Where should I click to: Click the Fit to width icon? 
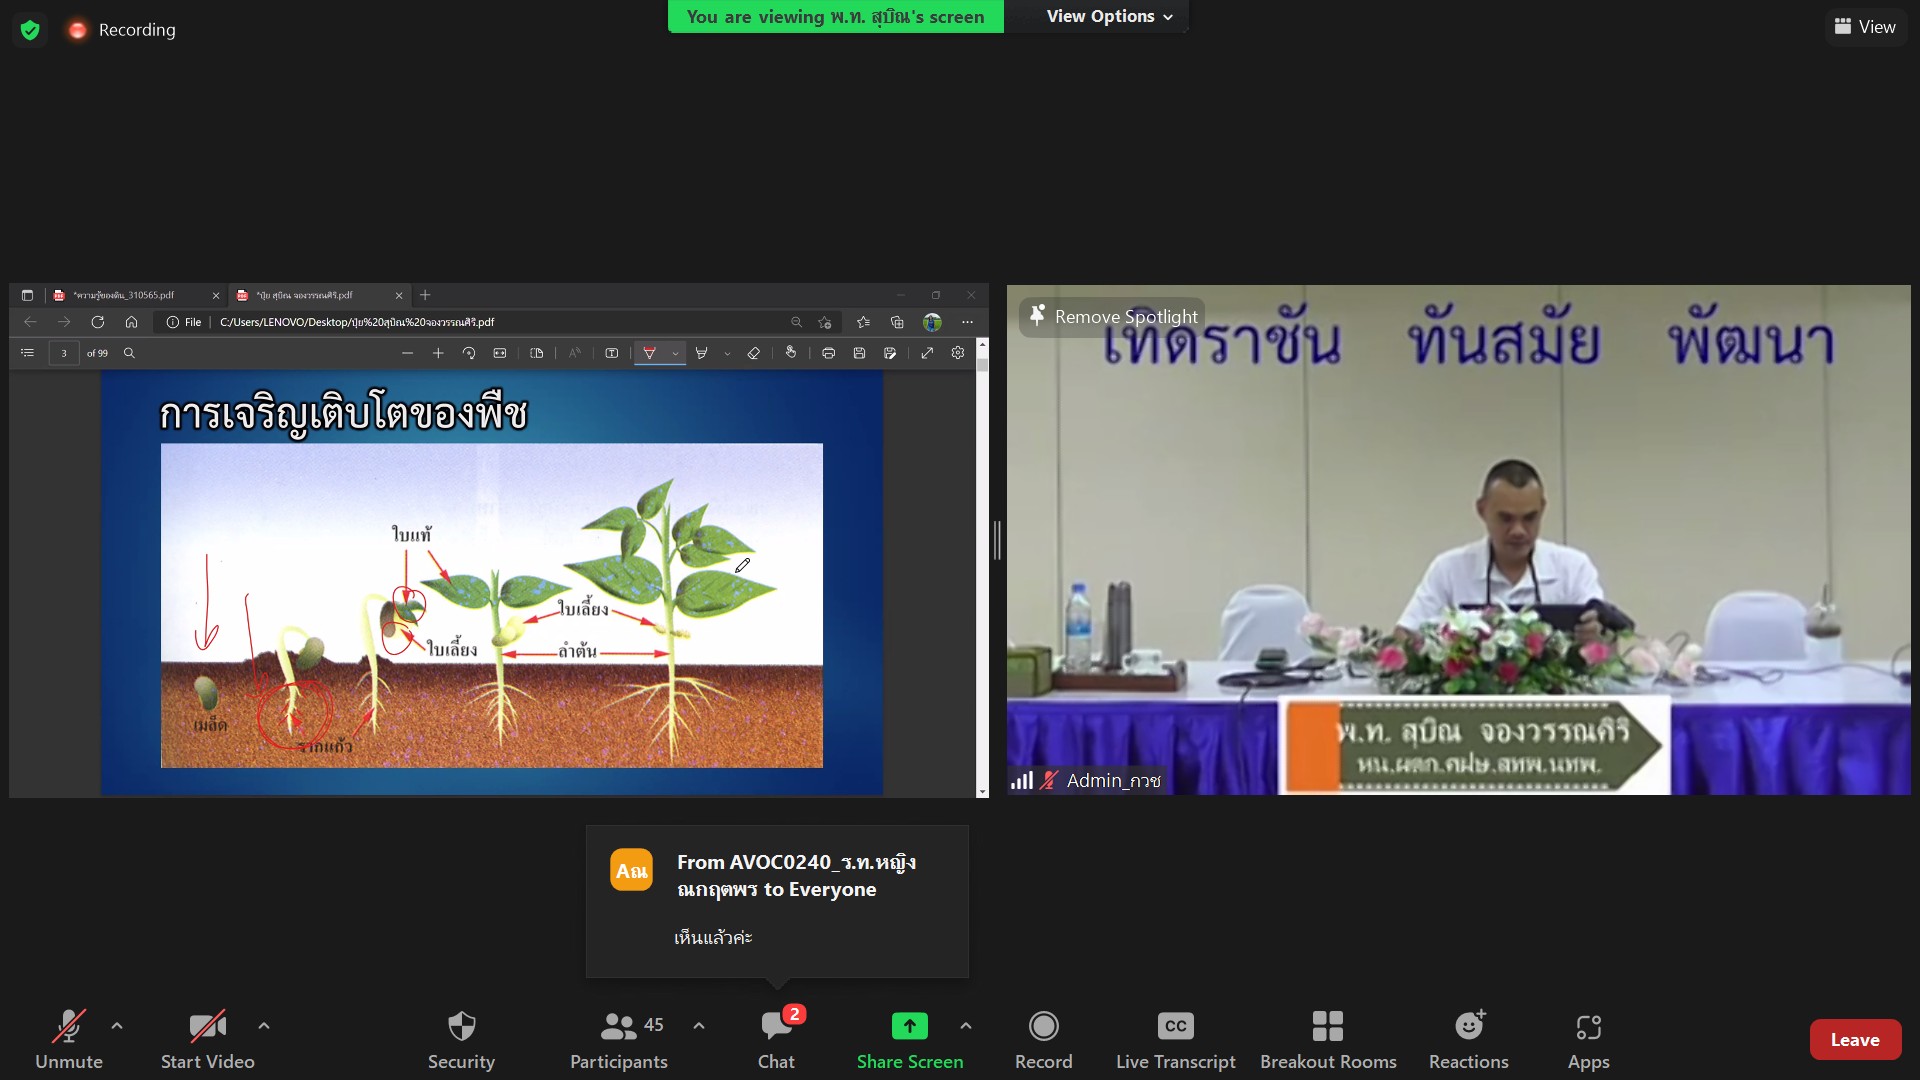(x=500, y=353)
